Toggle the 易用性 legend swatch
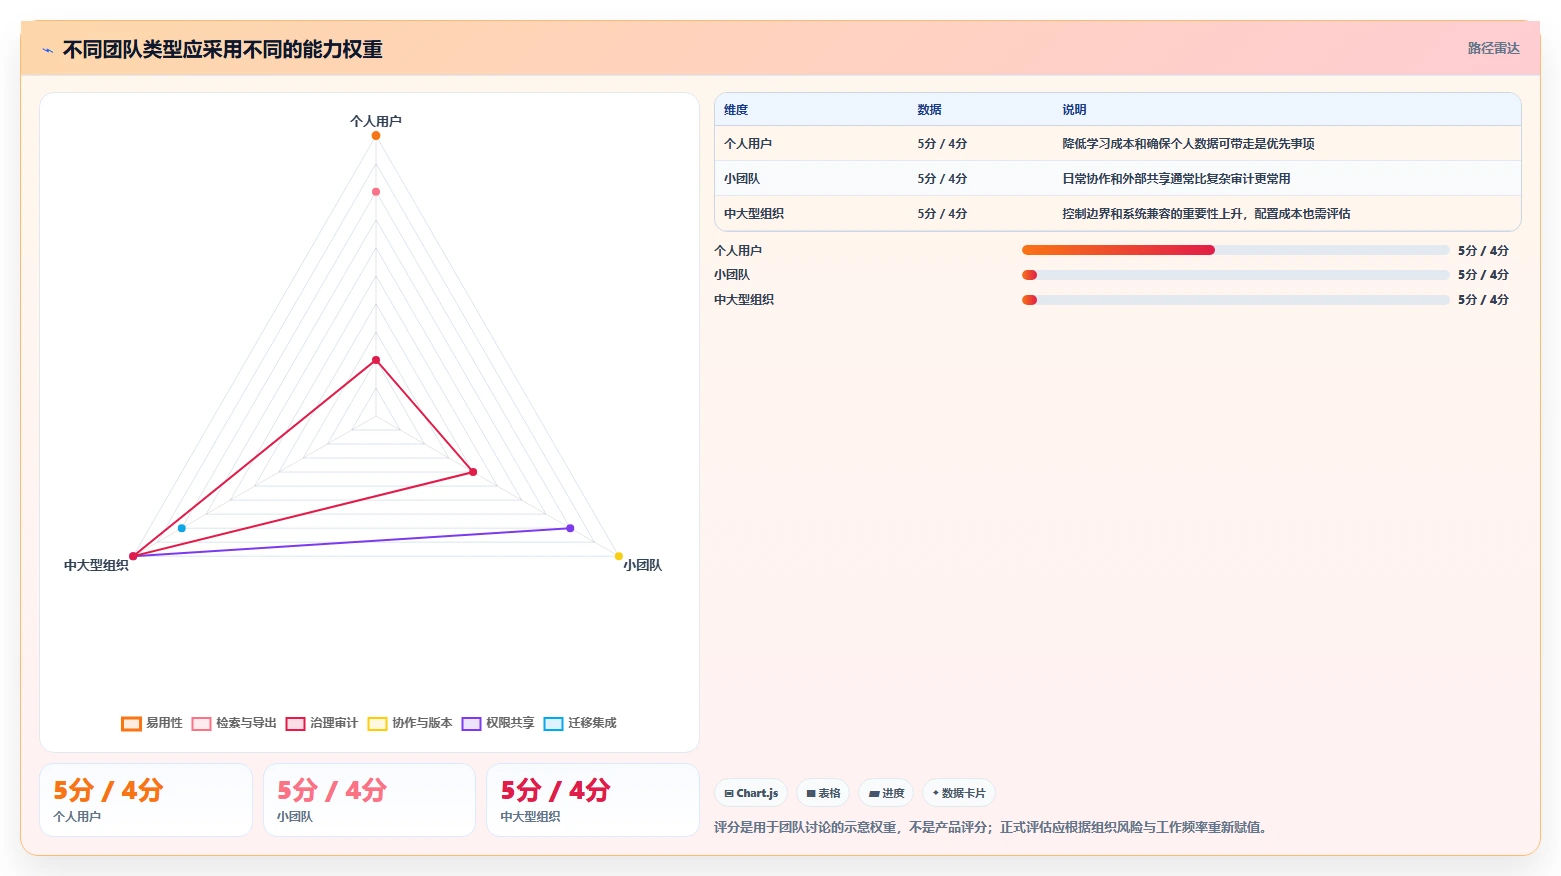1561x876 pixels. [131, 724]
